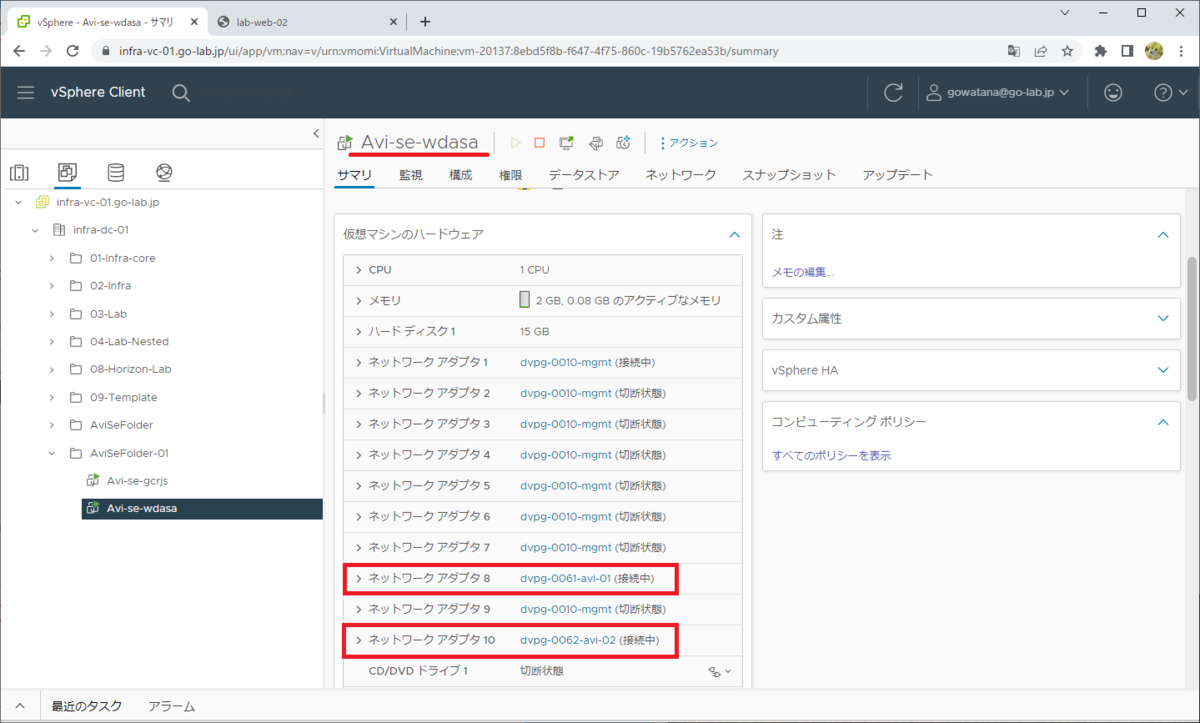Image resolution: width=1200 pixels, height=723 pixels.
Task: Click the translate page icon
Action: click(x=1014, y=50)
